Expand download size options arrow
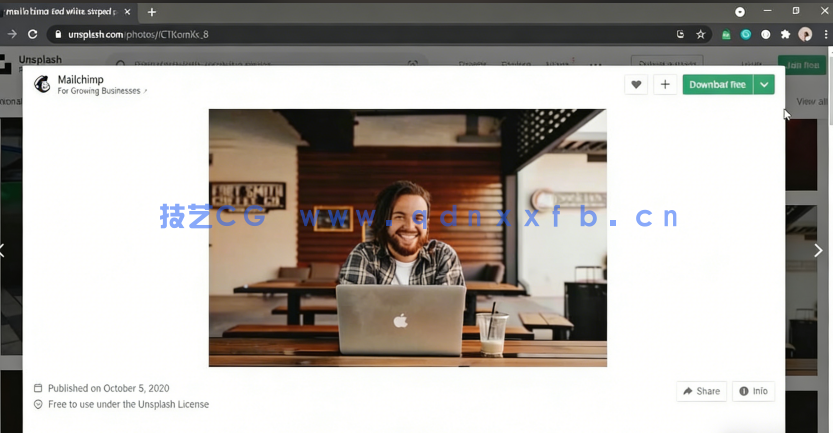Screen dimensions: 833x433 click(x=764, y=85)
